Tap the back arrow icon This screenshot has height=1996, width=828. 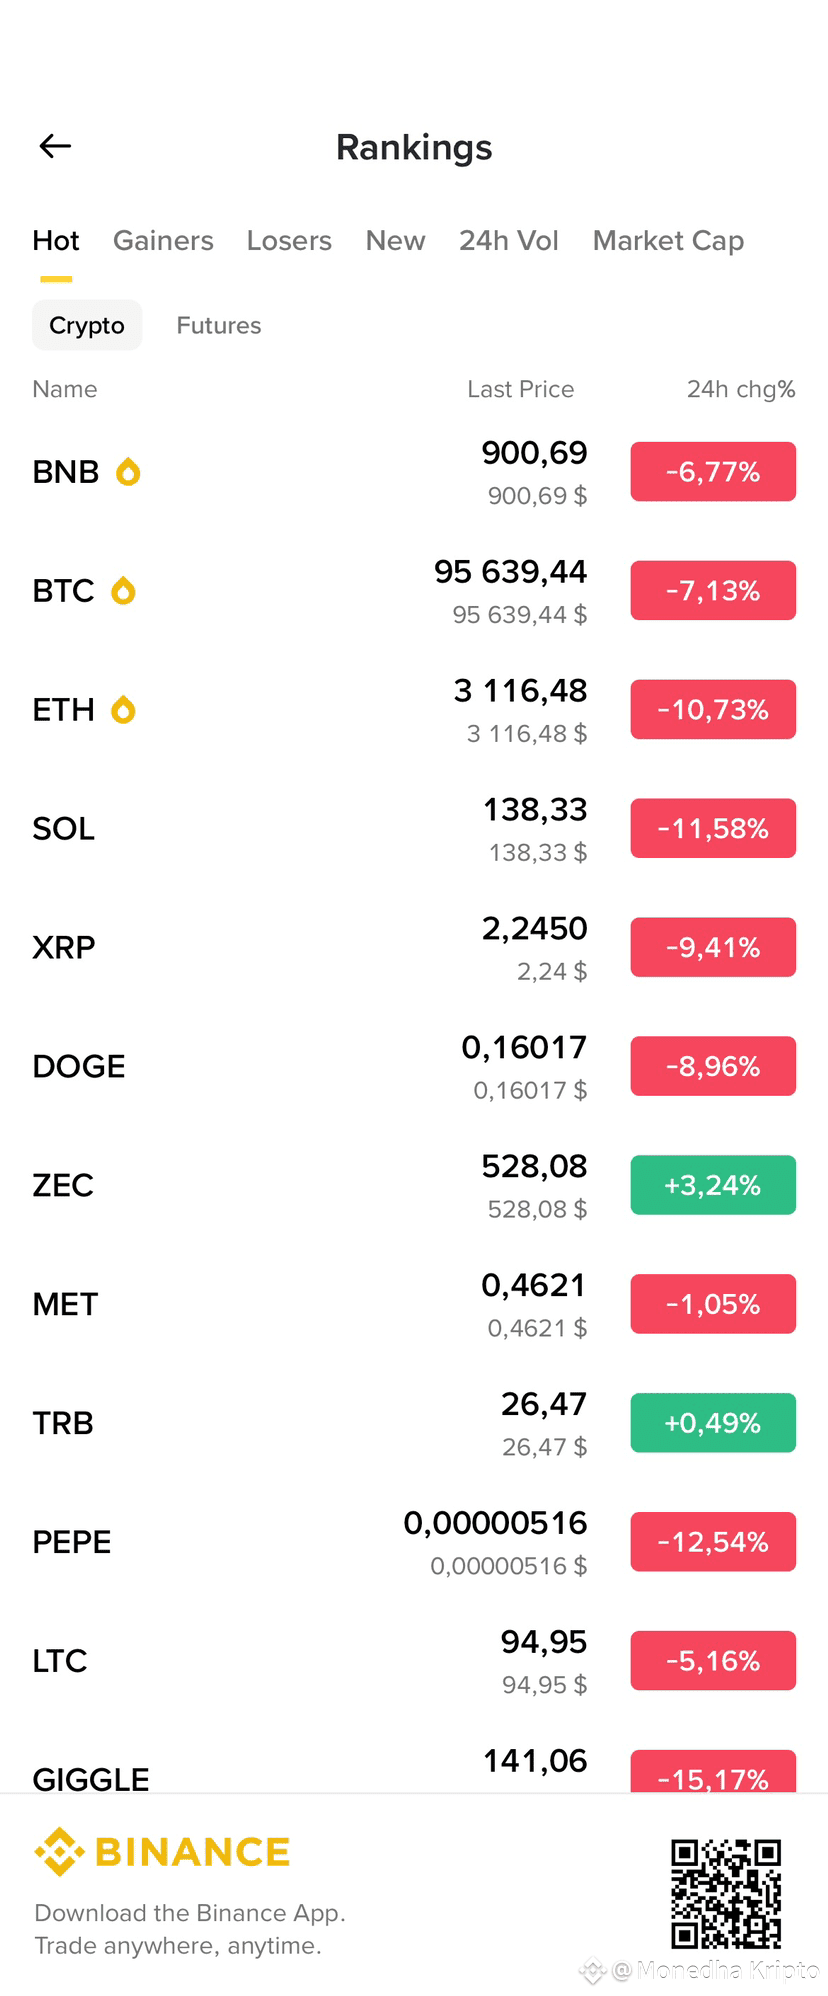(55, 146)
